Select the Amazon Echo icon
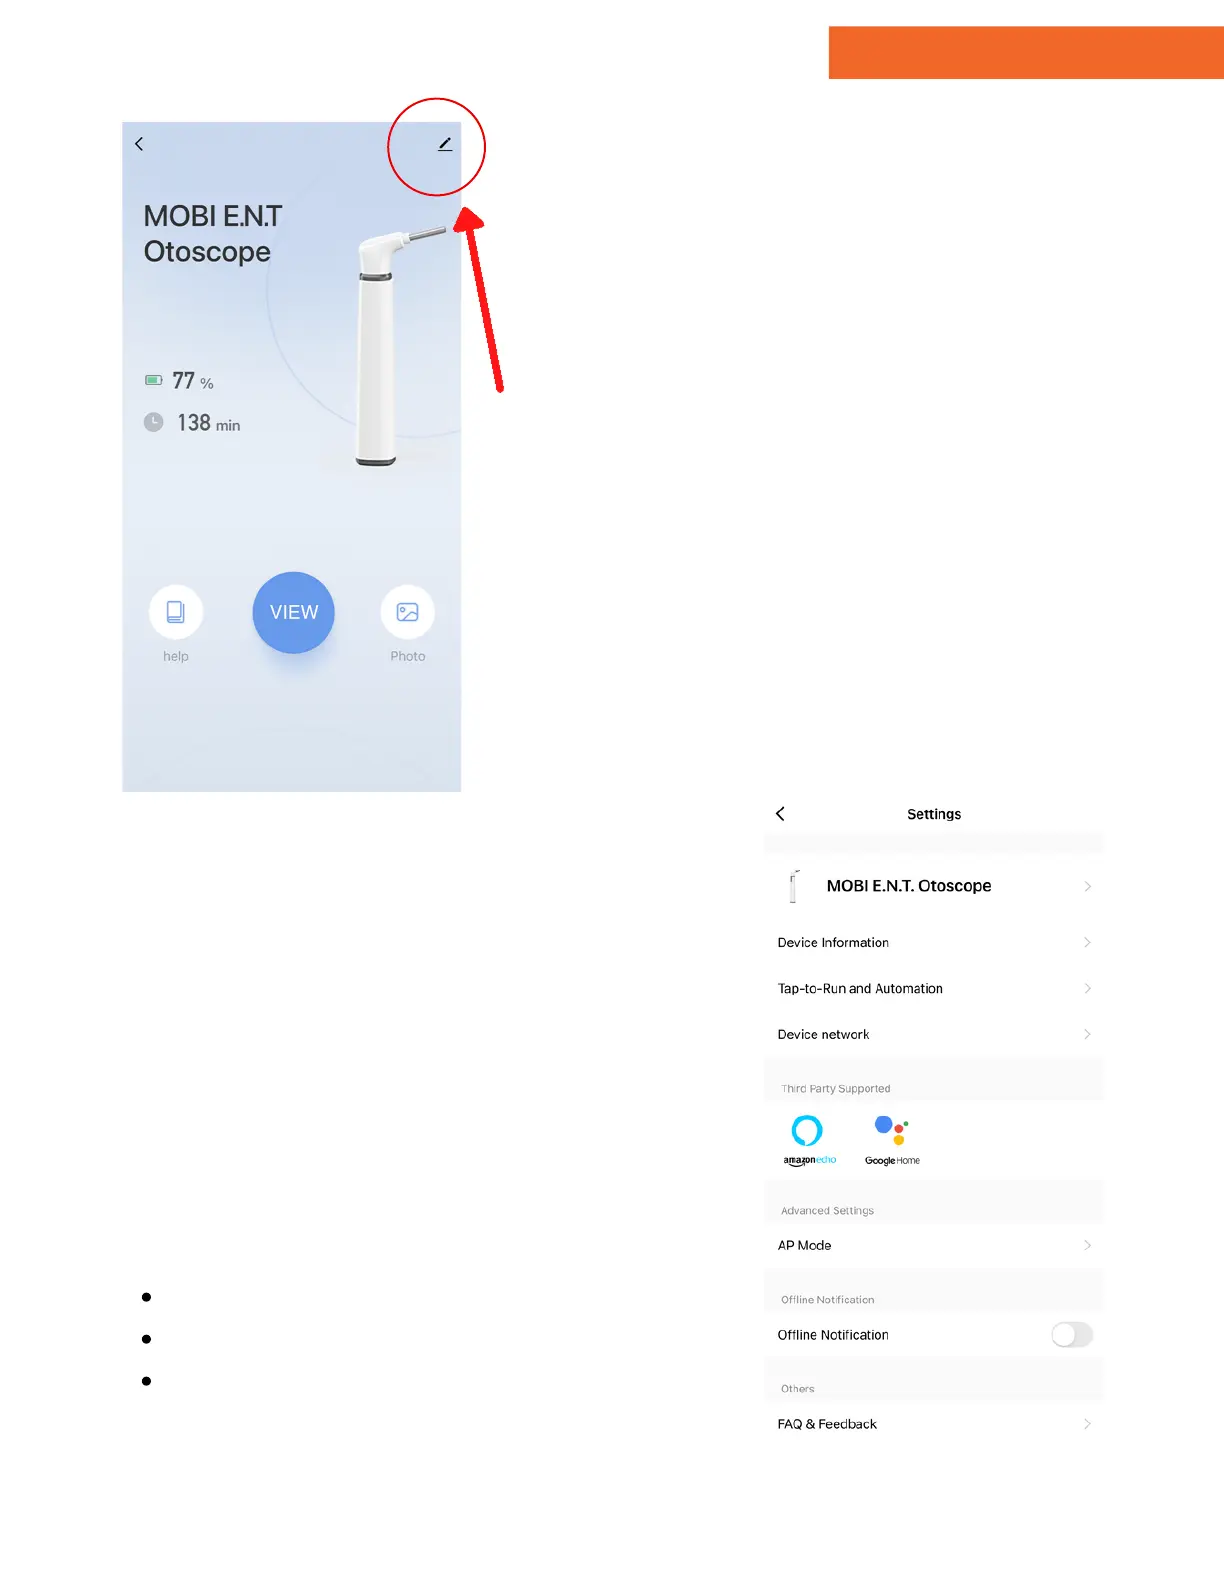Screen dimensions: 1224x1584 (x=808, y=1139)
